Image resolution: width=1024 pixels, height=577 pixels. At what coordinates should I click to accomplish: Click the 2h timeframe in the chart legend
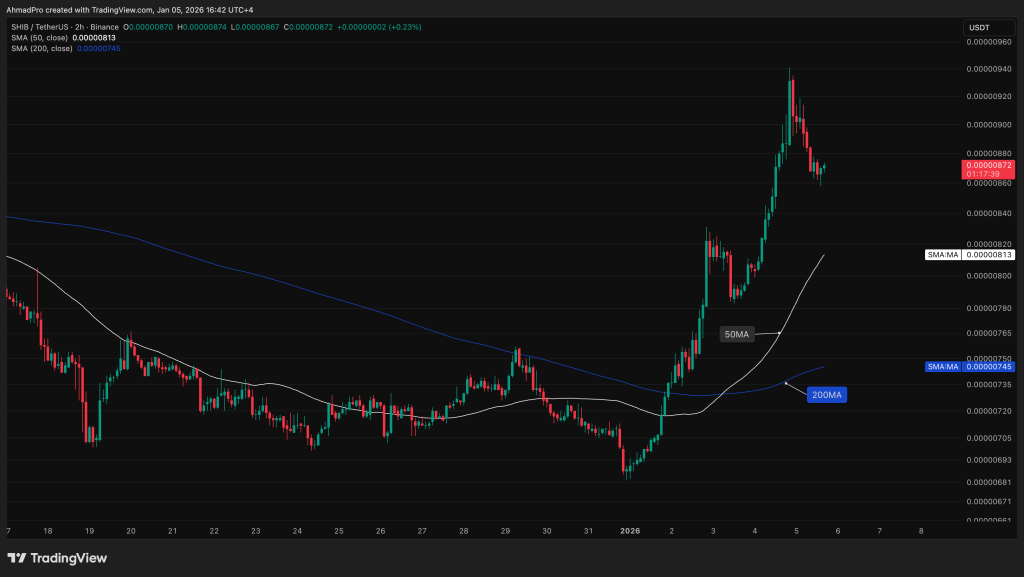click(x=78, y=27)
